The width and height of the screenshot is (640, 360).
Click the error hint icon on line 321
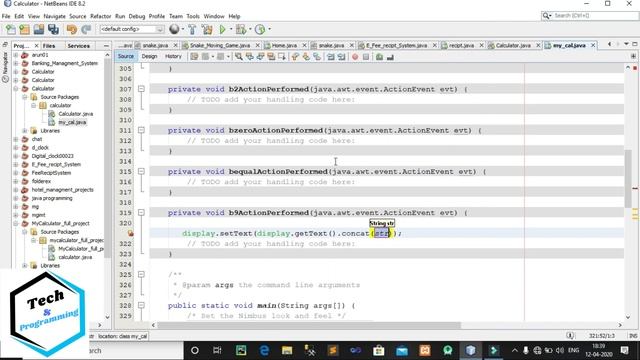(130, 233)
